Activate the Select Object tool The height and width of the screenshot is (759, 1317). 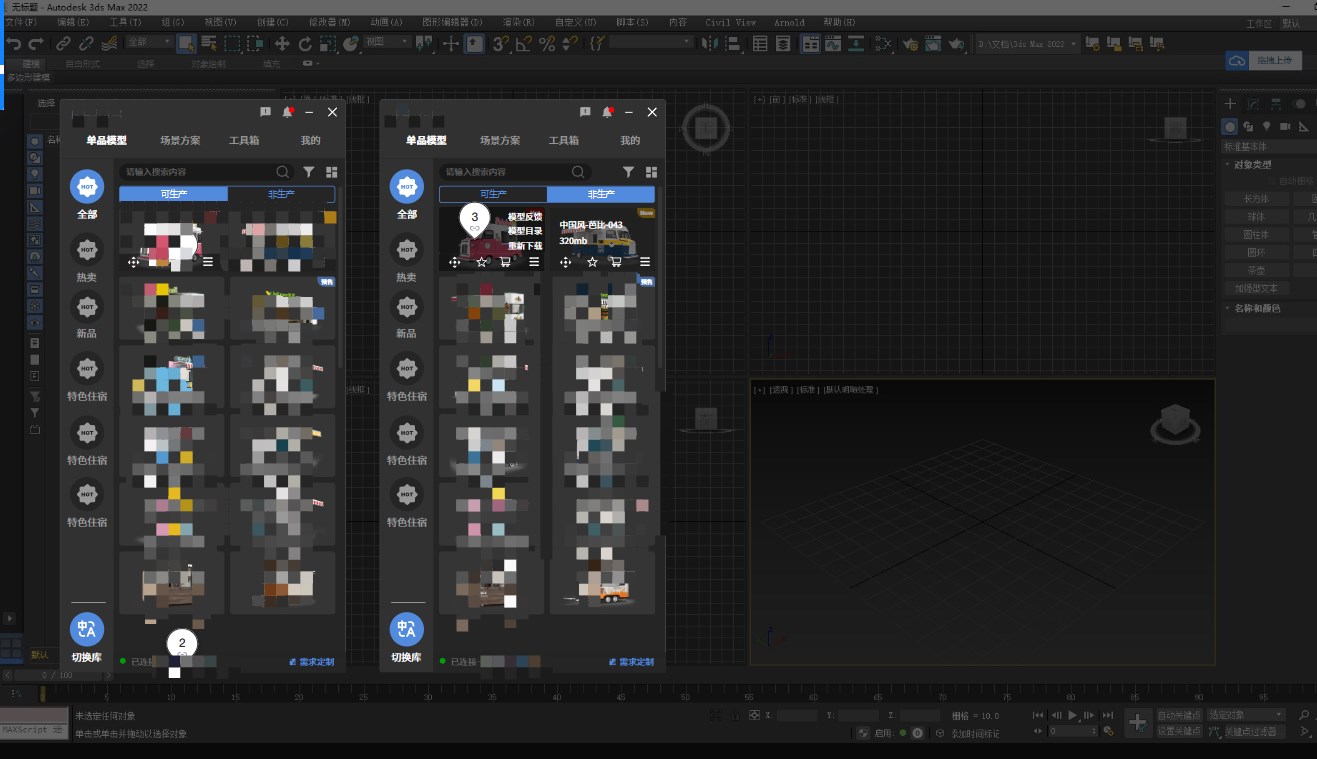pos(186,43)
